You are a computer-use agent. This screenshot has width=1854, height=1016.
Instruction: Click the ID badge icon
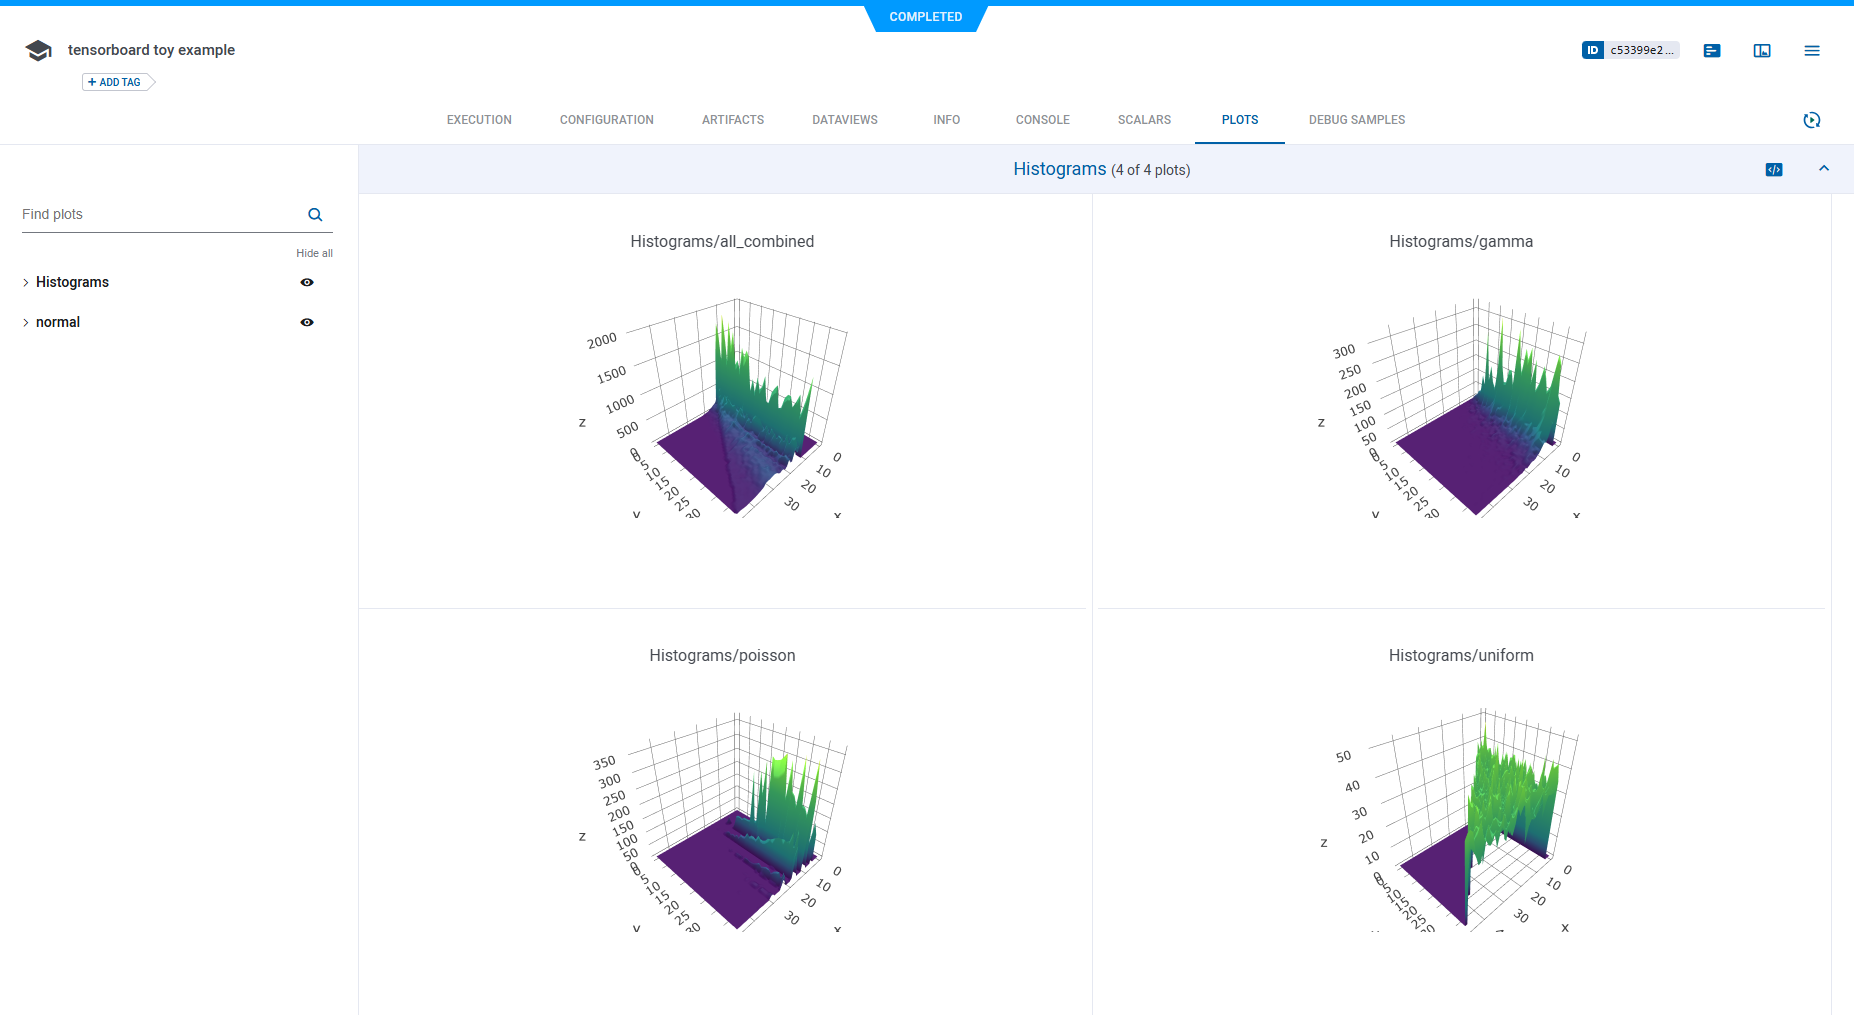click(x=1593, y=50)
